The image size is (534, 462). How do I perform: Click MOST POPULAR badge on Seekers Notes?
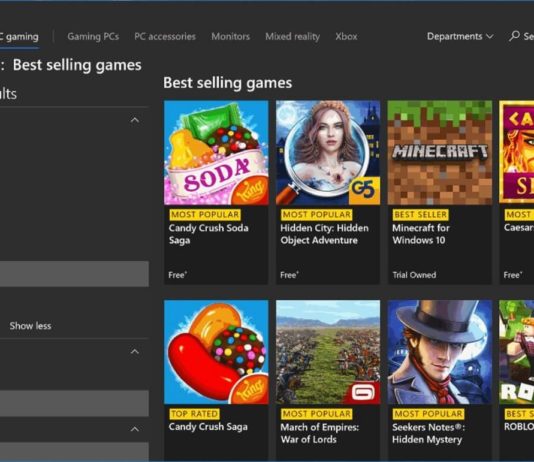coord(428,414)
